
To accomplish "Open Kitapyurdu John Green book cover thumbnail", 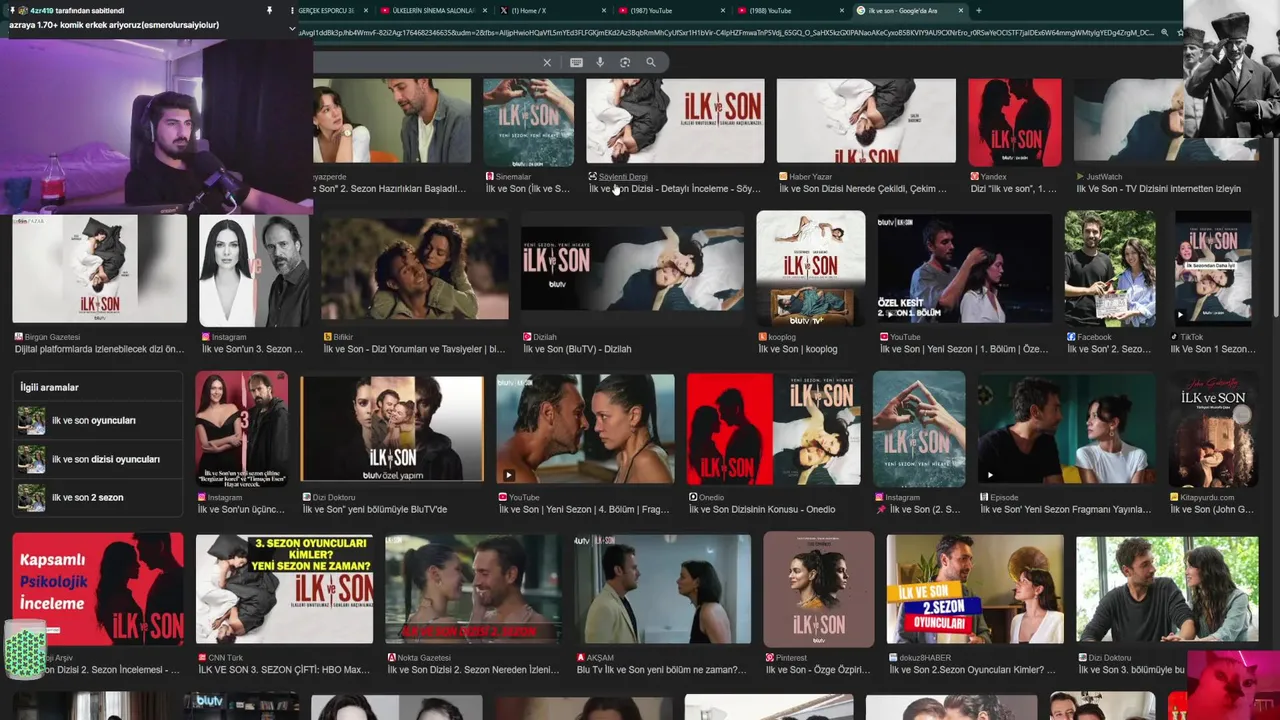I will [1213, 429].
